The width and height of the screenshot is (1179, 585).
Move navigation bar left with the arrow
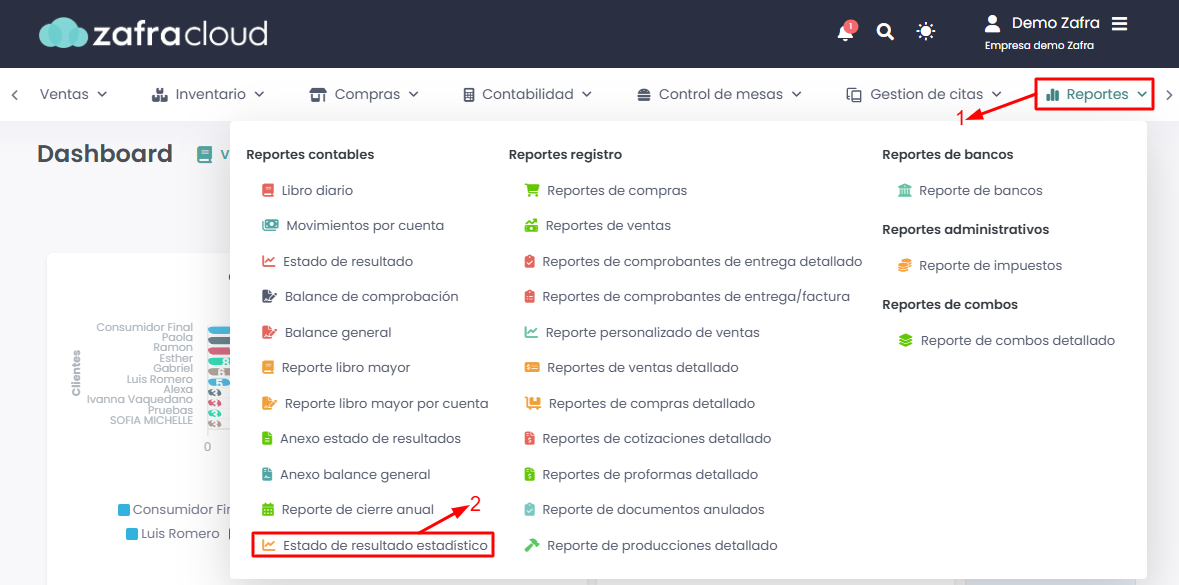pos(15,94)
